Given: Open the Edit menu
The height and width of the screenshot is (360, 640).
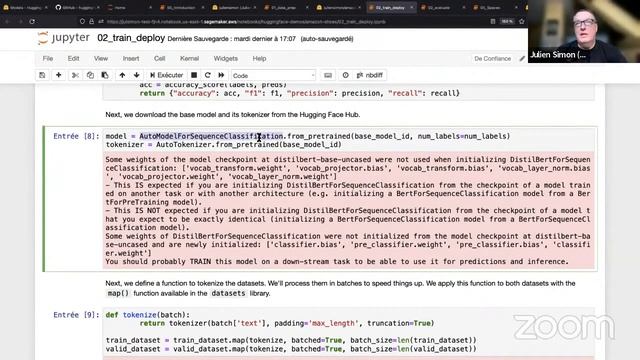Looking at the screenshot, I should (73, 58).
